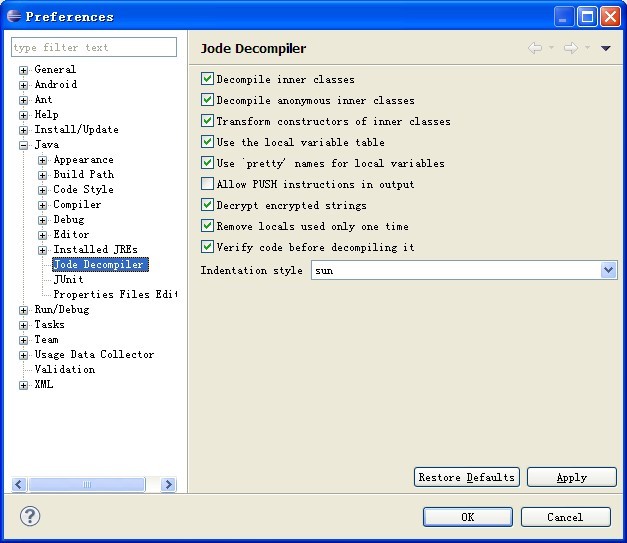The image size is (627, 543).
Task: Expand the Install/Update tree node
Action: (24, 130)
